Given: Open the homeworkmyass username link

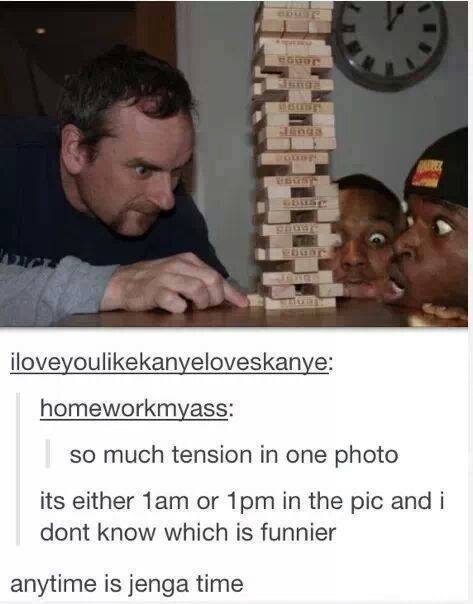Looking at the screenshot, I should (x=136, y=409).
